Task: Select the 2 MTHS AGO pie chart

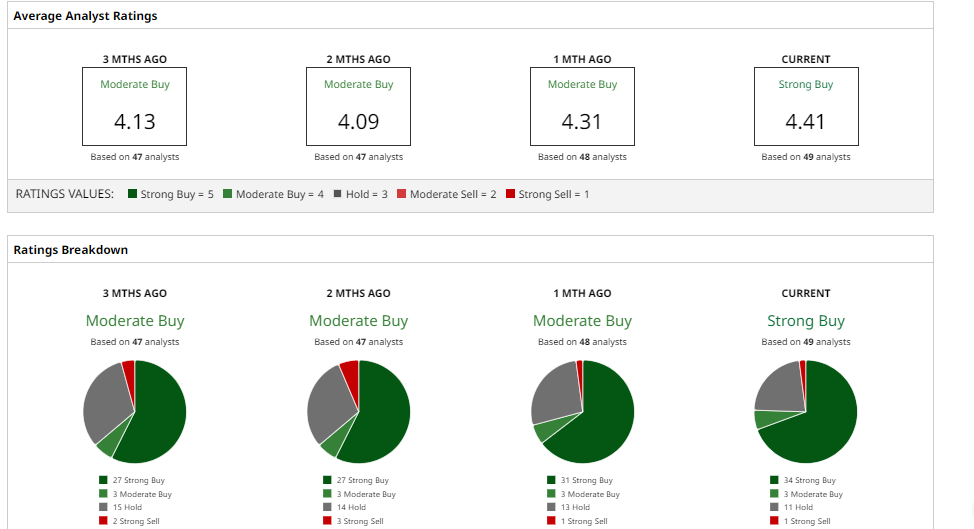Action: (358, 411)
